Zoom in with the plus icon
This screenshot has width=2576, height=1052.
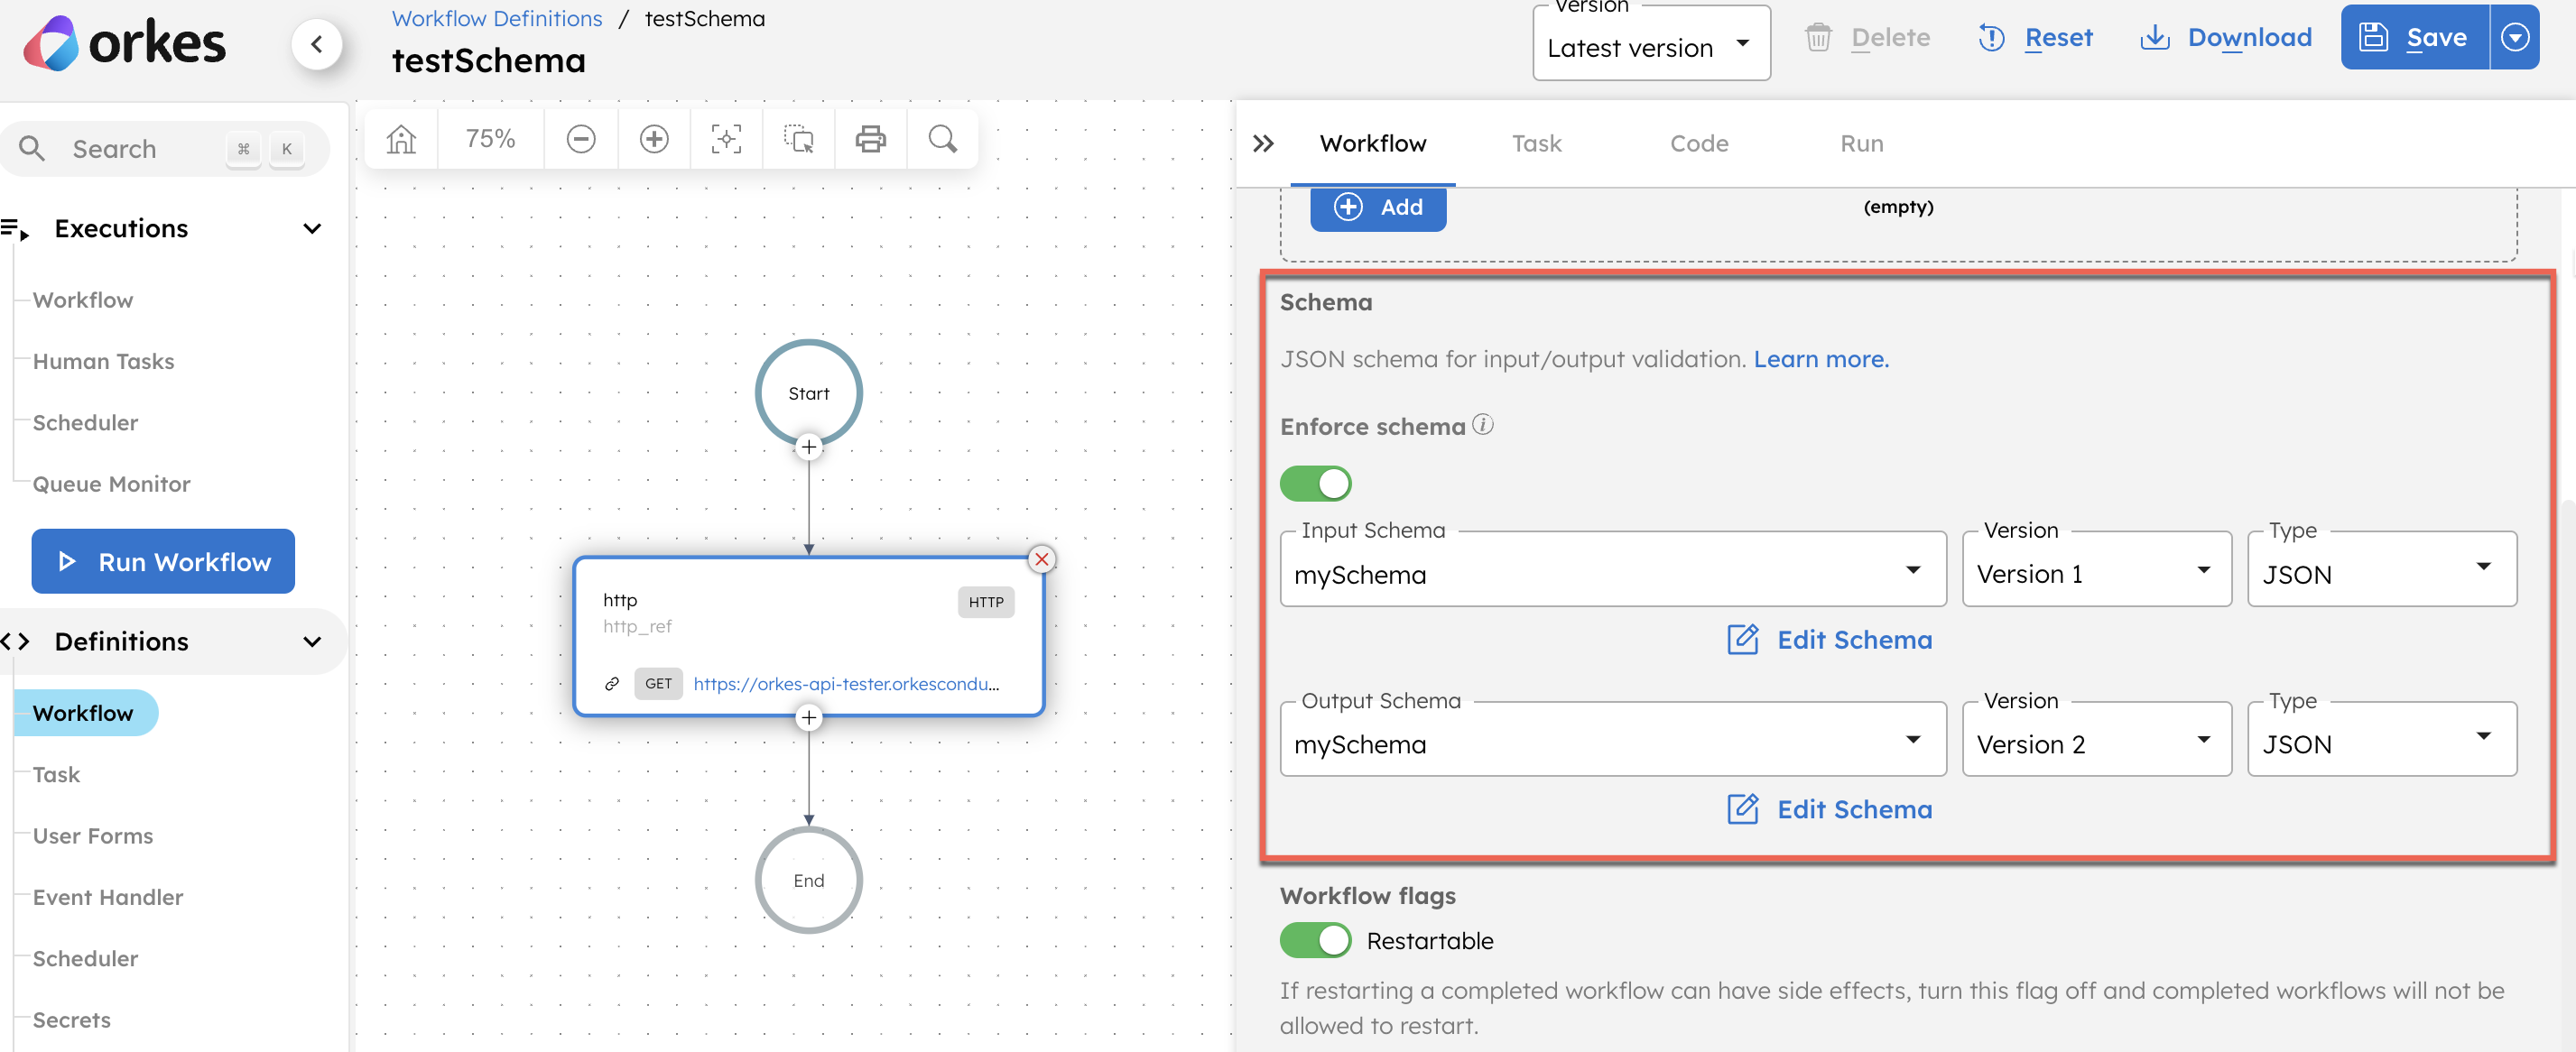654,139
